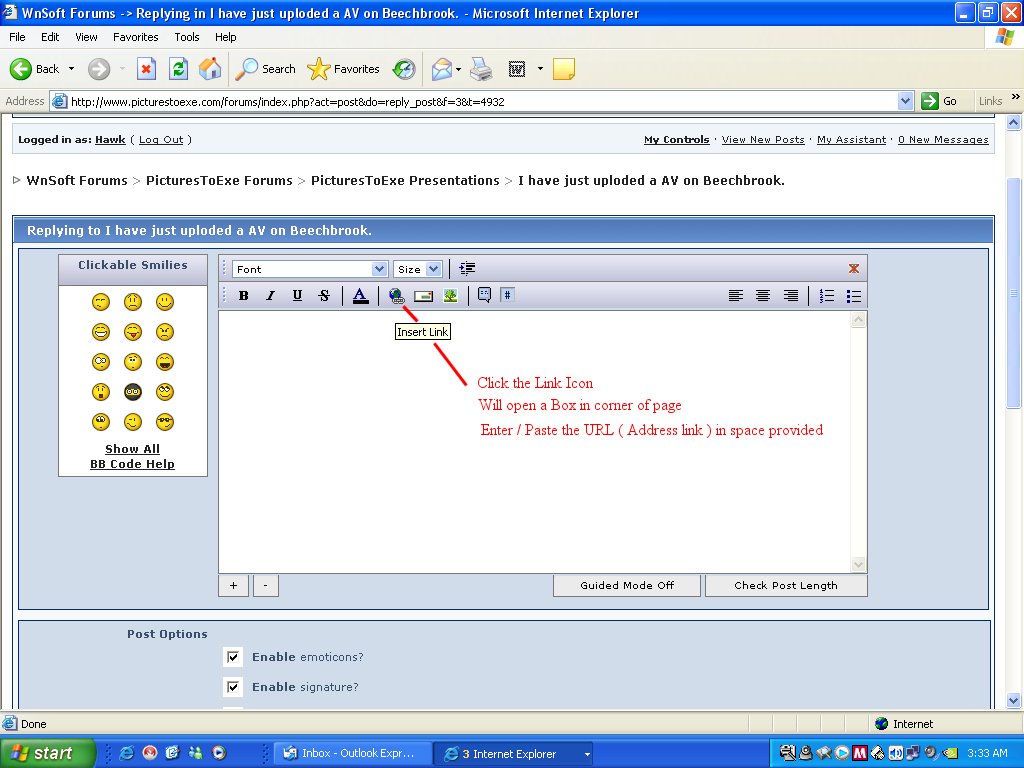Open the File menu

pyautogui.click(x=17, y=37)
